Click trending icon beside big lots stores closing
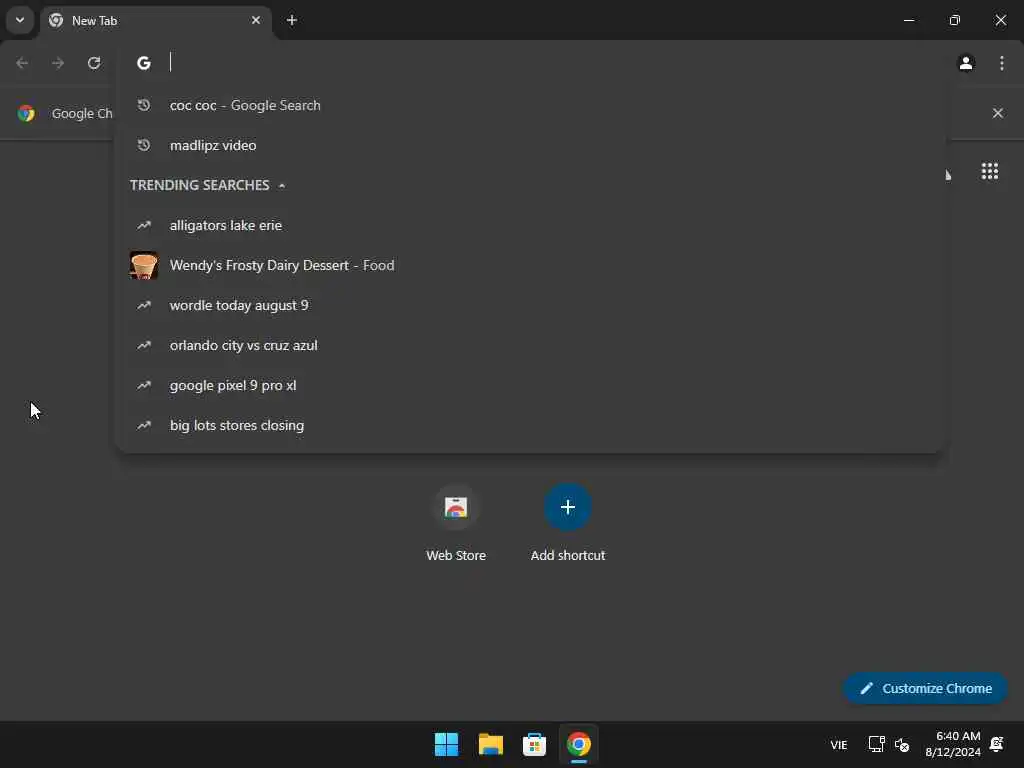 point(144,425)
